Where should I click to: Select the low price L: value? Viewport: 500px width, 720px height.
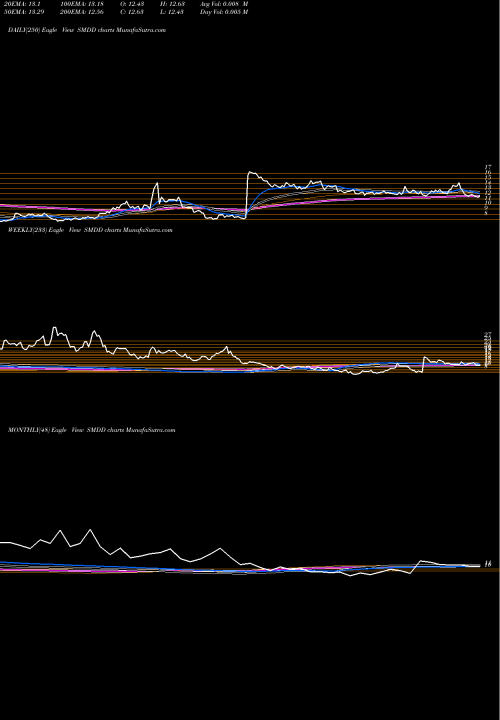(x=173, y=12)
